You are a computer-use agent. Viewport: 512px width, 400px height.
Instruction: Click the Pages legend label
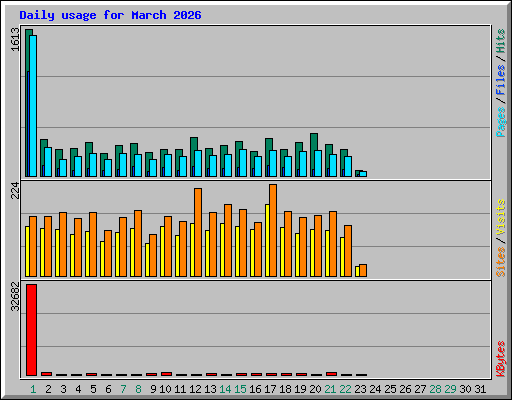tap(500, 122)
